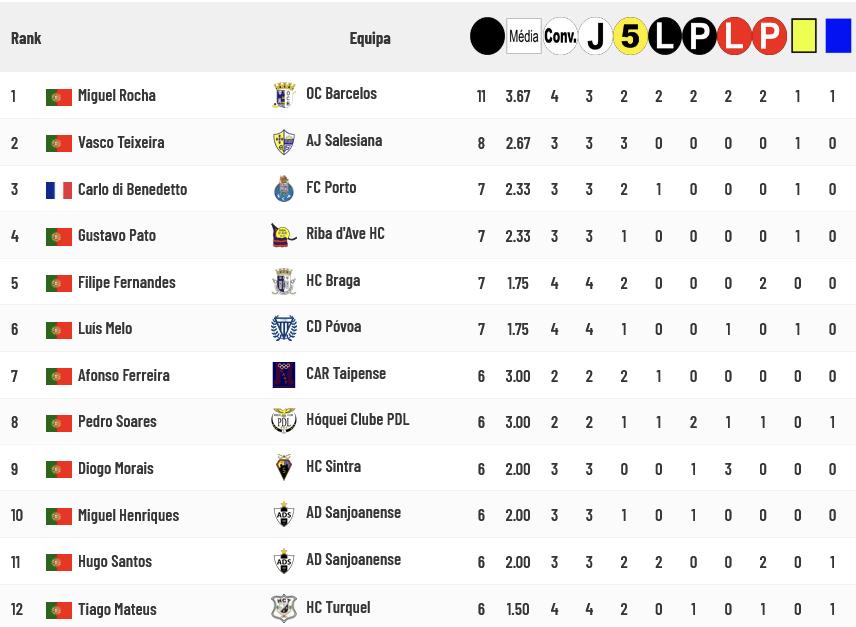Screen dimensions: 856x627
Task: Click the yellow 5 circle icon
Action: (630, 37)
